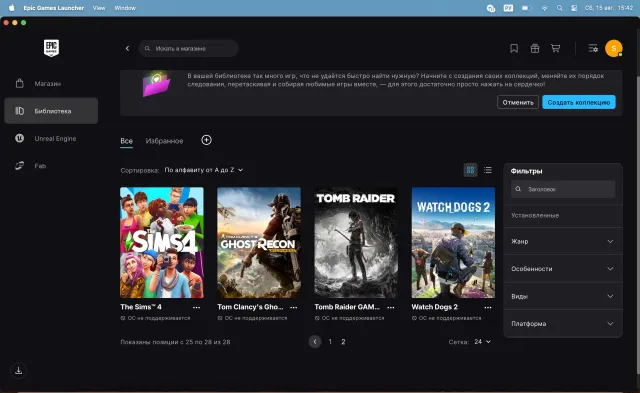640x393 pixels.
Task: Expand the Платформа filter
Action: (563, 324)
